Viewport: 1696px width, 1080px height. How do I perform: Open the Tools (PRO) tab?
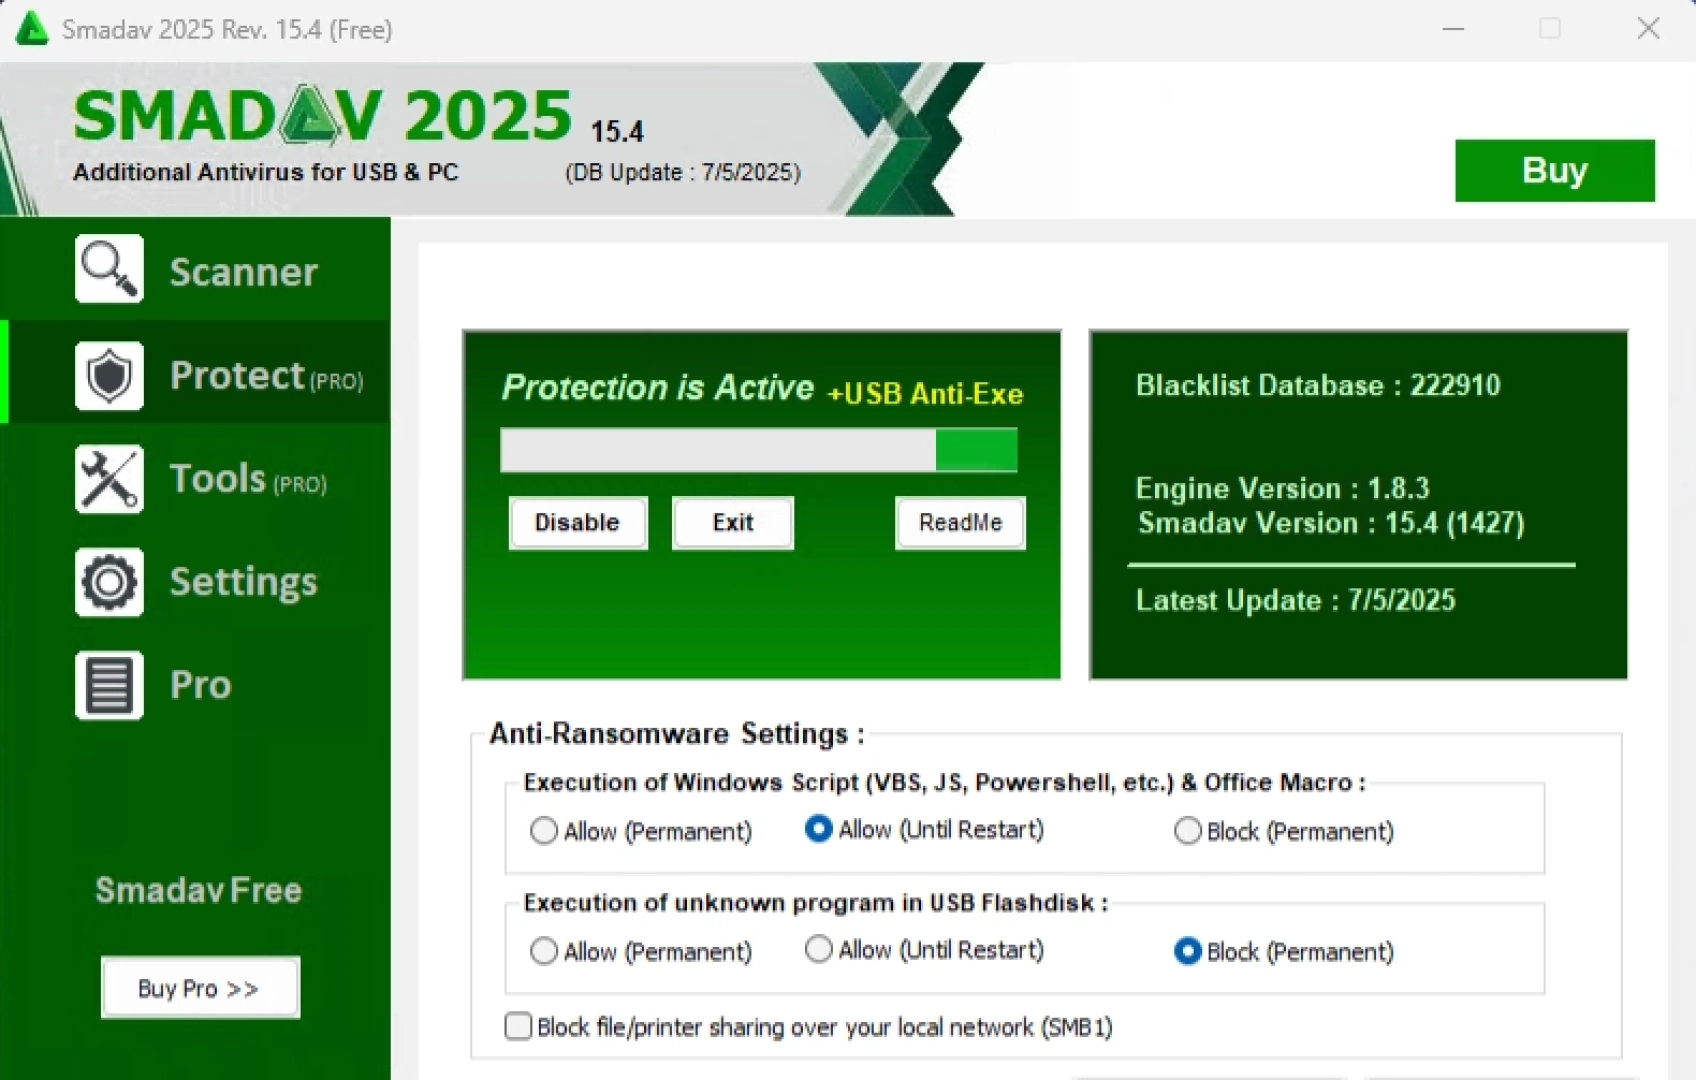[x=248, y=479]
